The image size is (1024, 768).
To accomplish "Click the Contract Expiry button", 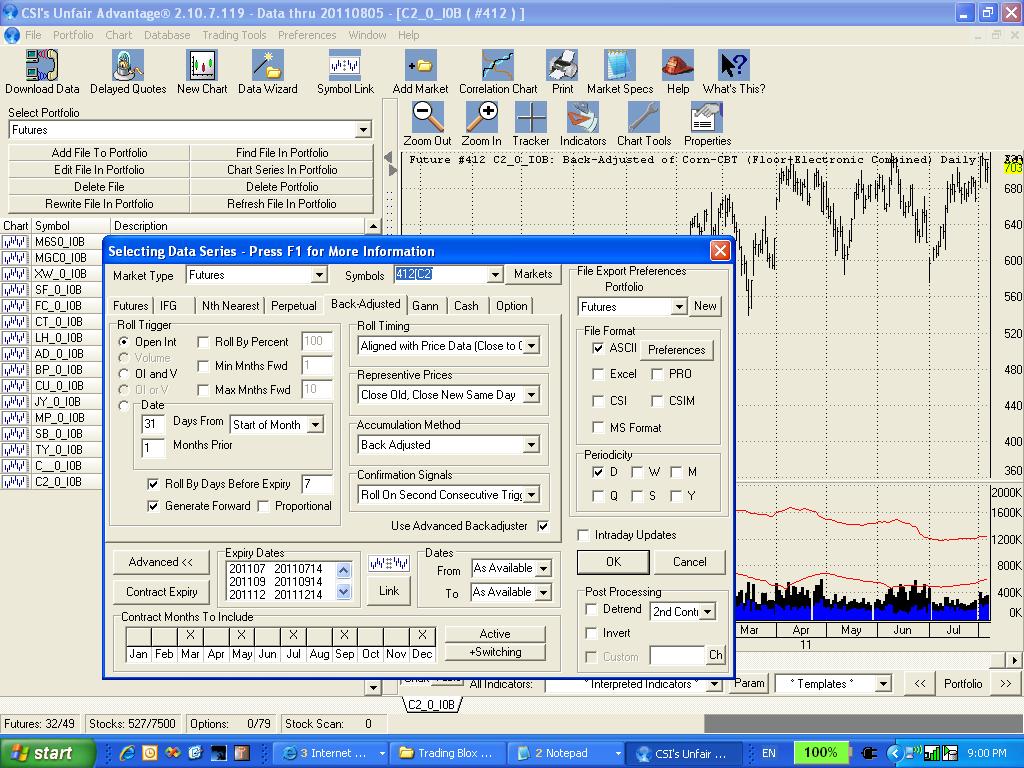I will [161, 592].
